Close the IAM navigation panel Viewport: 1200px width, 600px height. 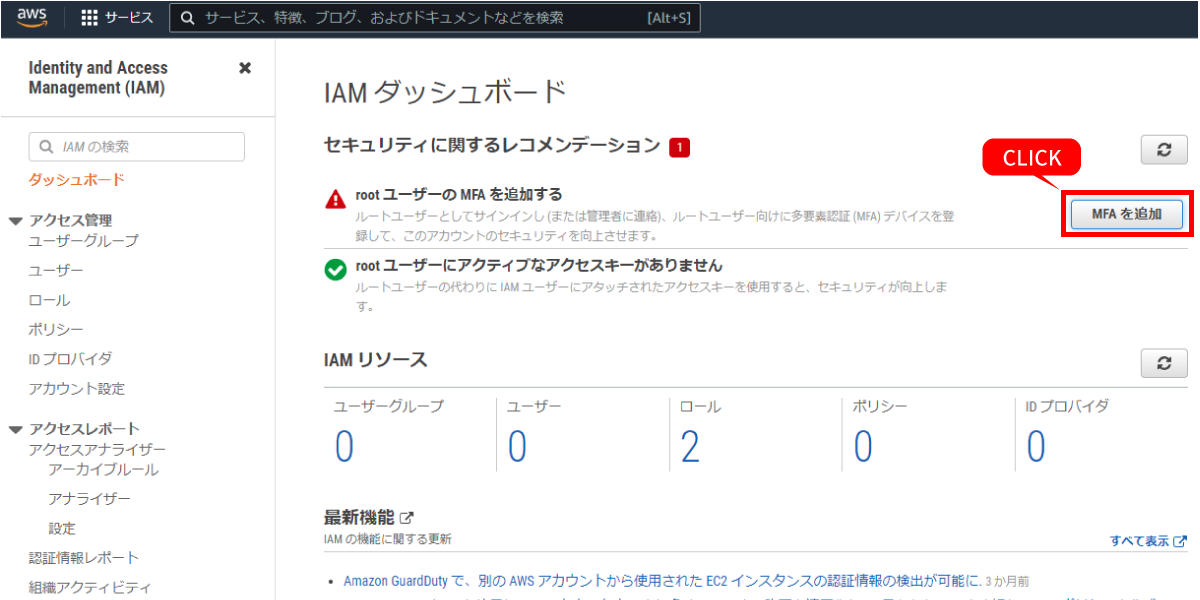point(245,68)
